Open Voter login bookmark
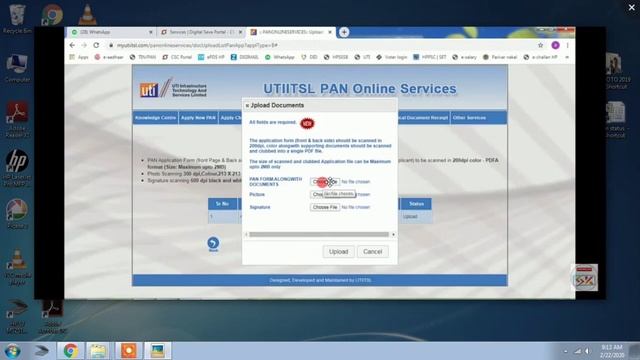The image size is (640, 360). [x=391, y=57]
